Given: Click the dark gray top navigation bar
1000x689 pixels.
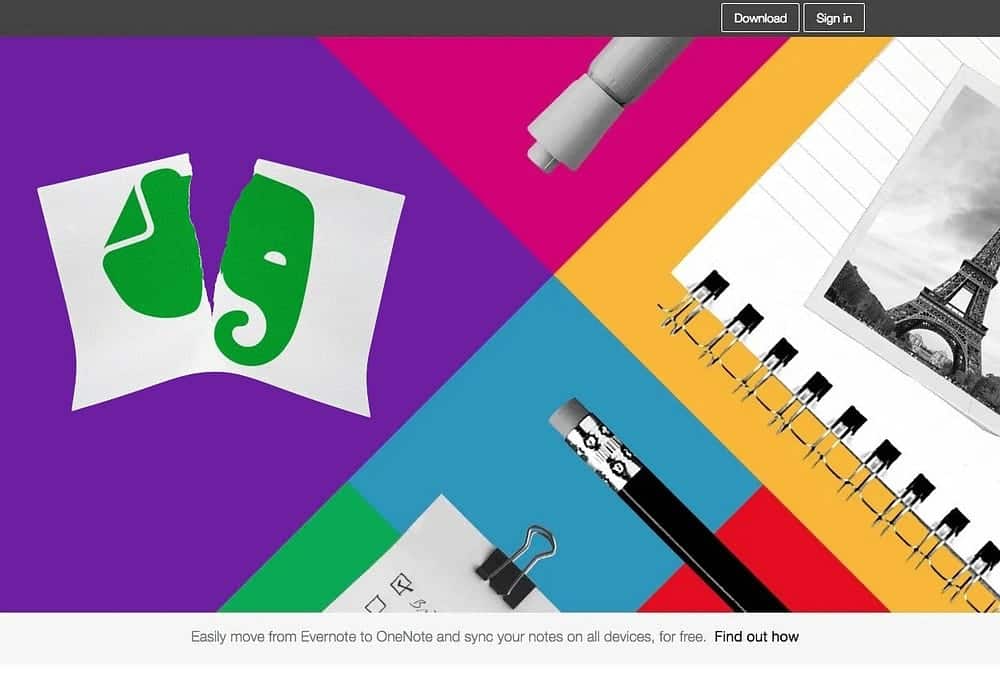Looking at the screenshot, I should point(350,17).
